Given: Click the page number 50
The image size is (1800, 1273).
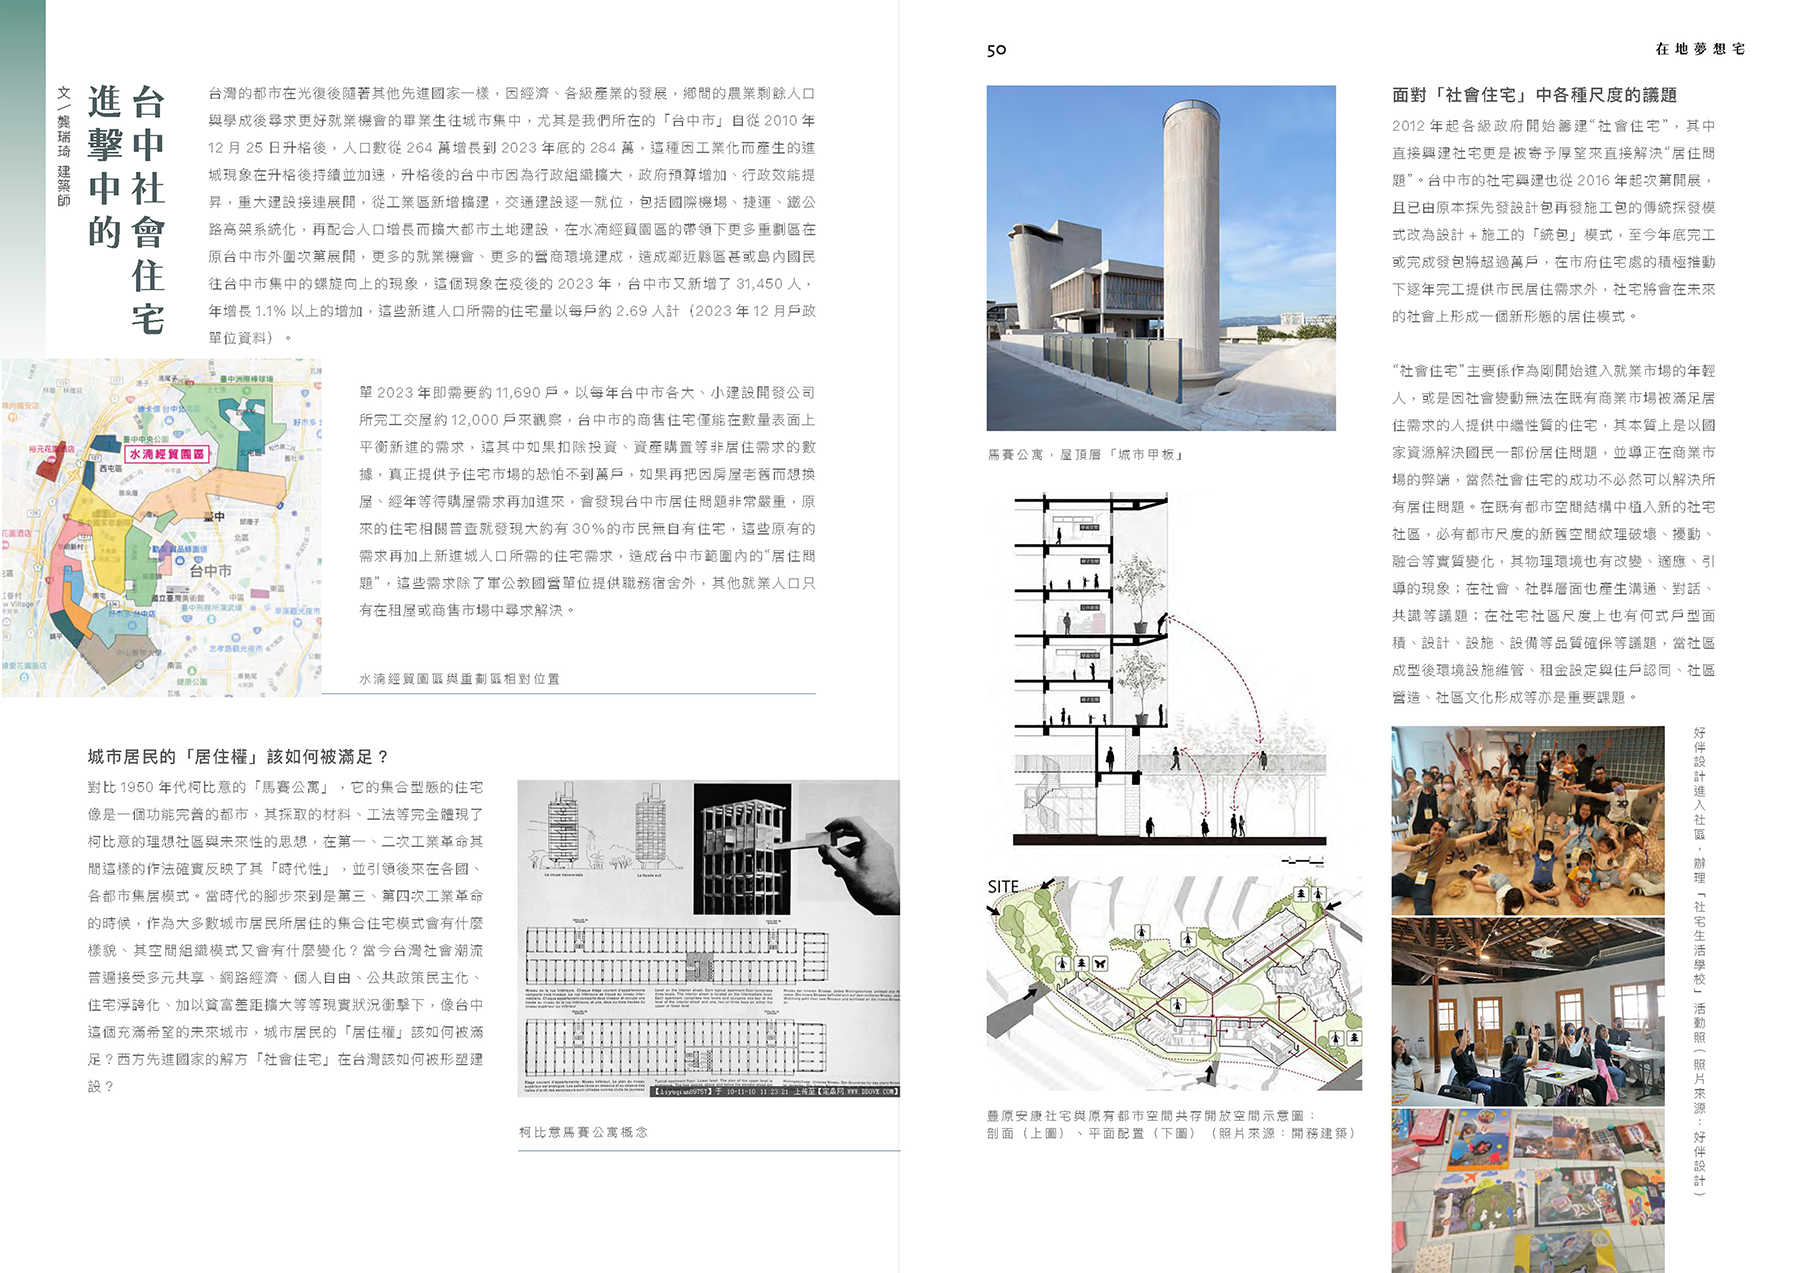Looking at the screenshot, I should coord(996,50).
